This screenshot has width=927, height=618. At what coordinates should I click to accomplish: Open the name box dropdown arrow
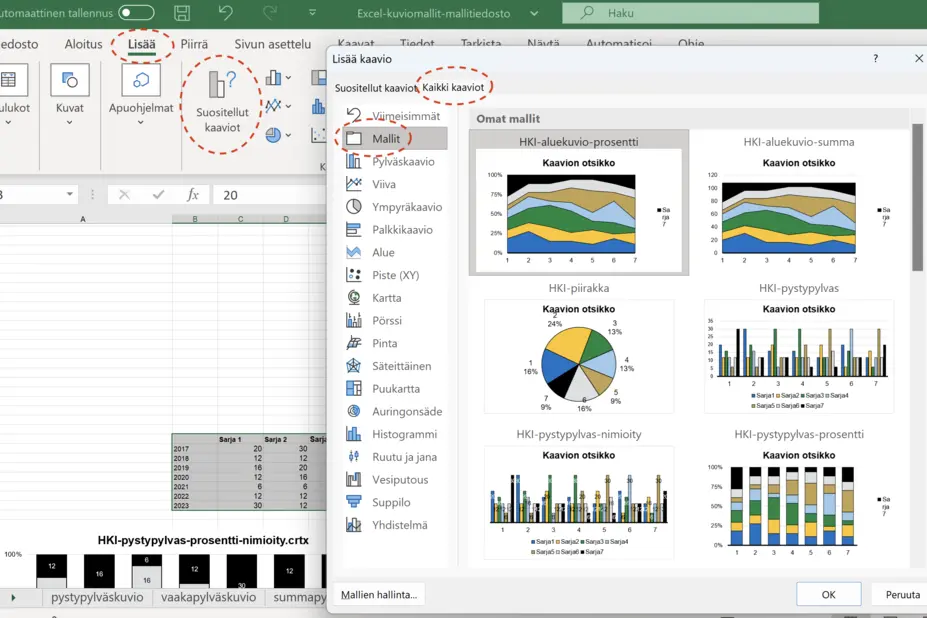point(70,194)
